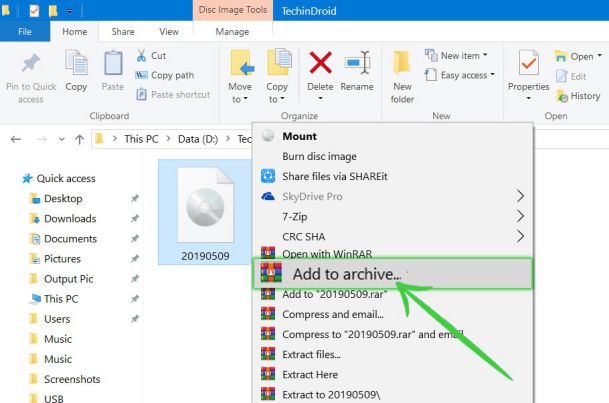This screenshot has width=609, height=403.
Task: Click the WinRAR icon beside Compress and email
Action: point(268,314)
